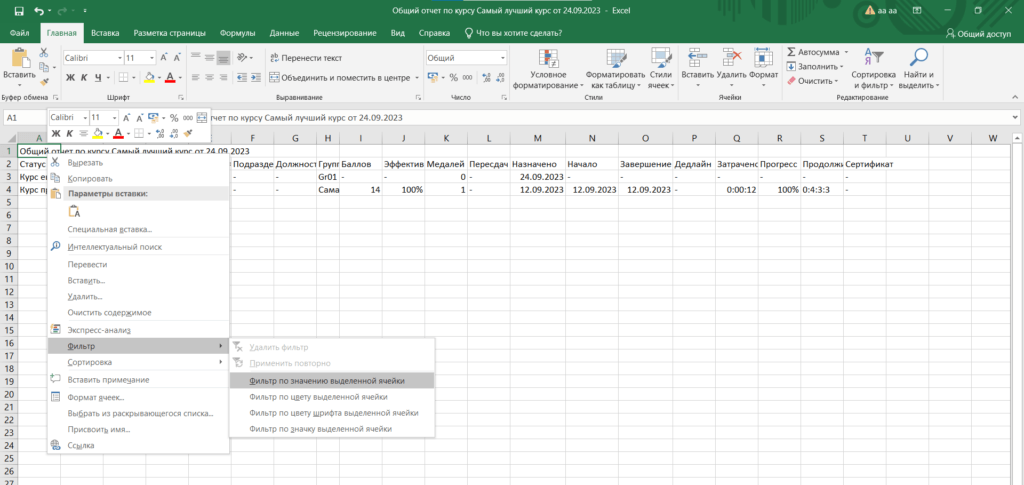Click the Undo arrow in title bar
Screen dimensions: 1024x485
tap(39, 11)
